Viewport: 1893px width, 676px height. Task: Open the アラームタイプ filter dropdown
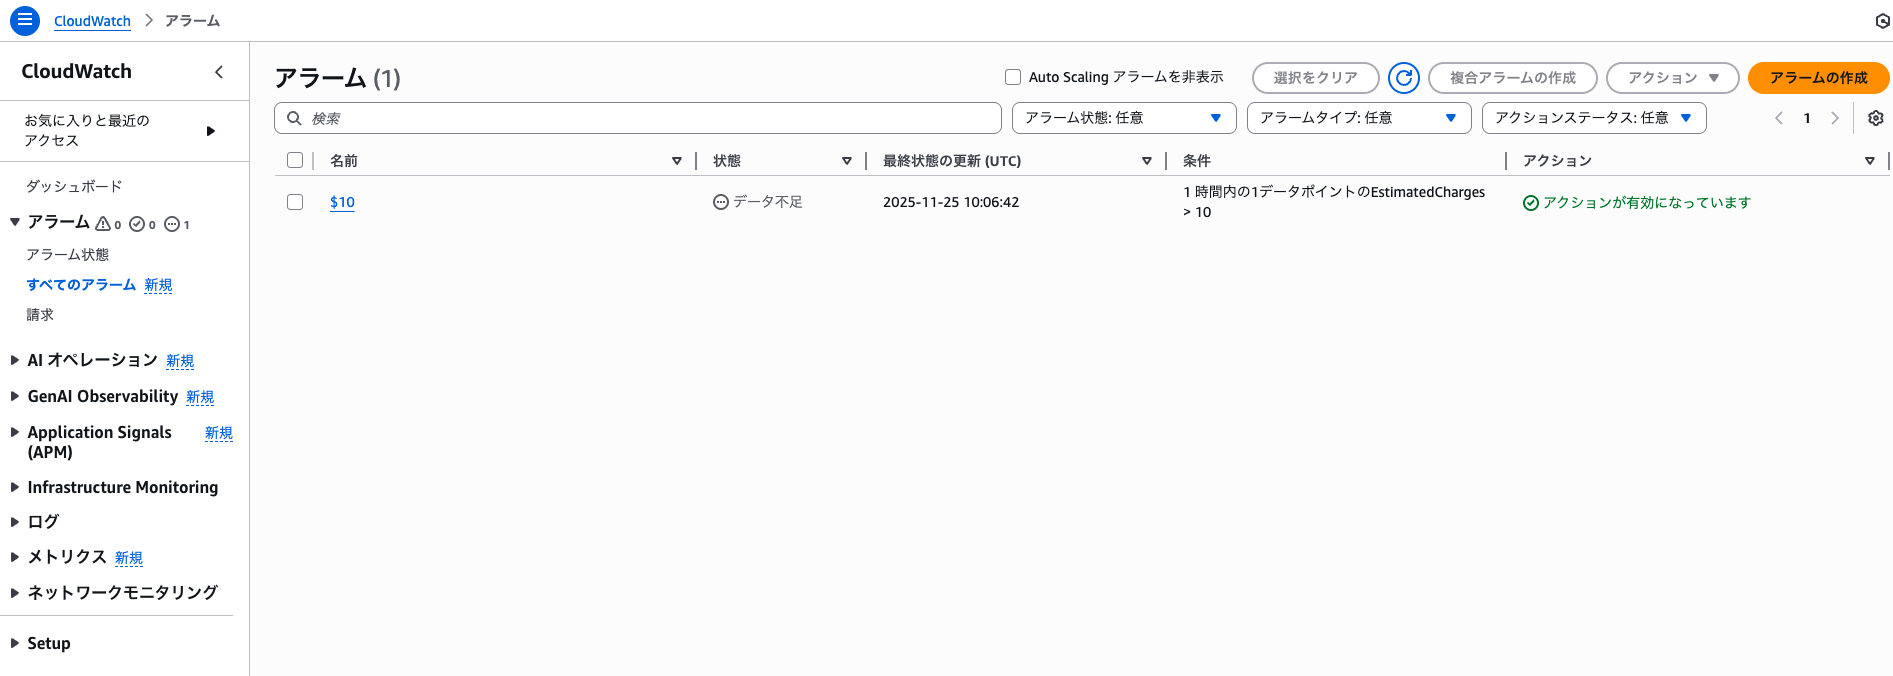[x=1359, y=118]
